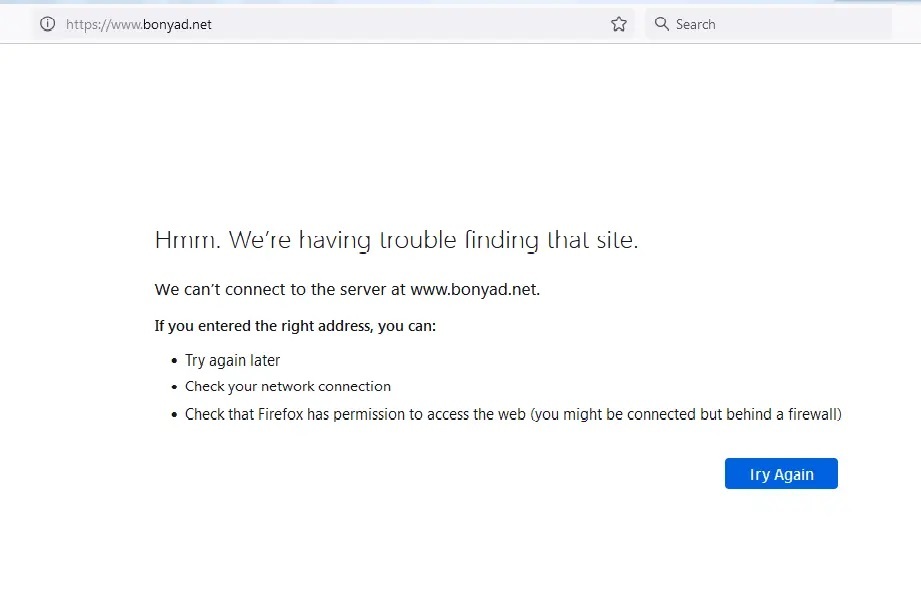Click the 'Hmm. We're having trouble' heading
Viewport: 921px width, 610px height.
(396, 239)
